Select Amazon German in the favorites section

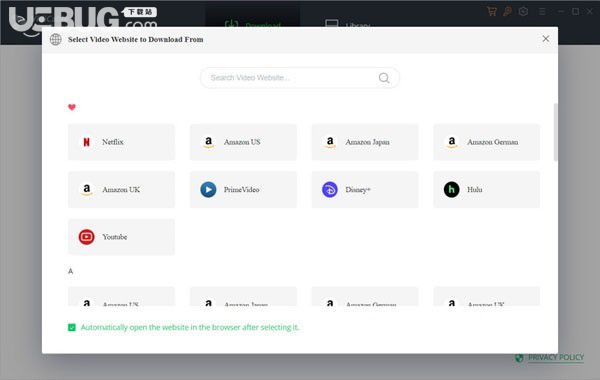[x=487, y=142]
